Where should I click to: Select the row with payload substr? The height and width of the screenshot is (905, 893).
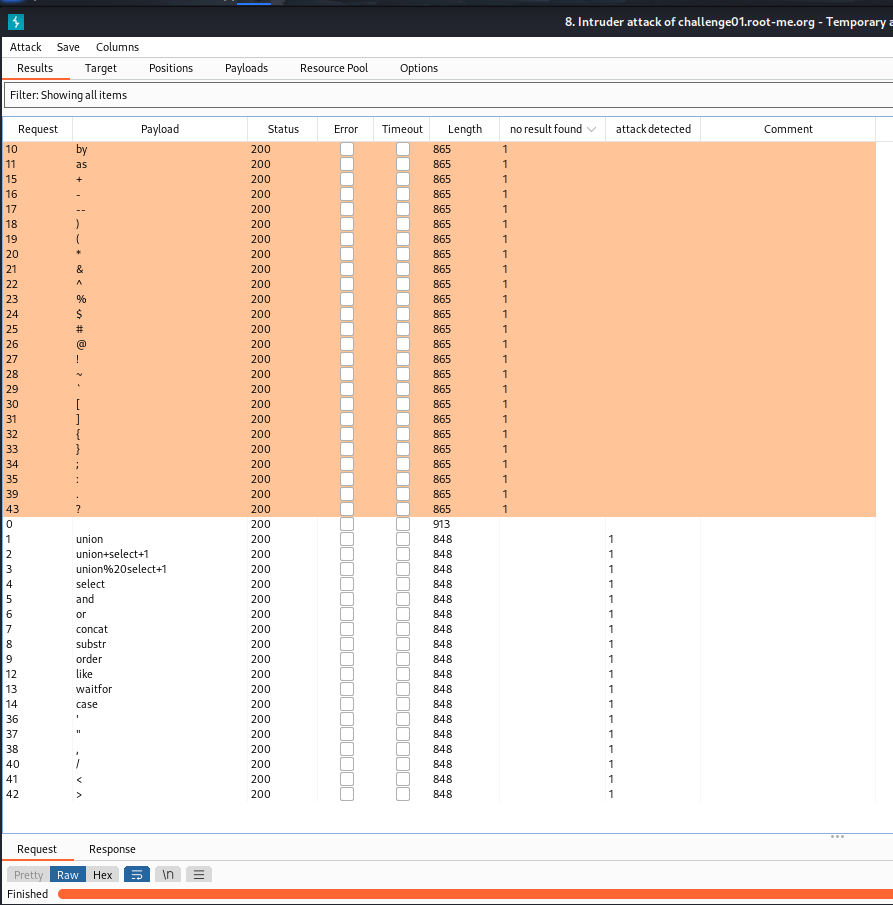439,644
